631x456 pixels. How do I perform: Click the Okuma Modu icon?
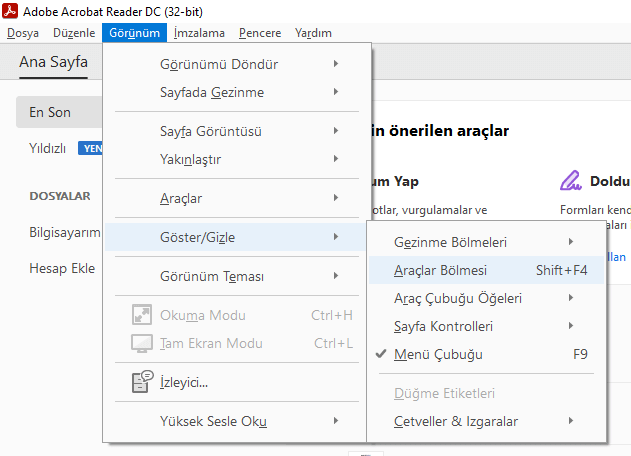(142, 315)
